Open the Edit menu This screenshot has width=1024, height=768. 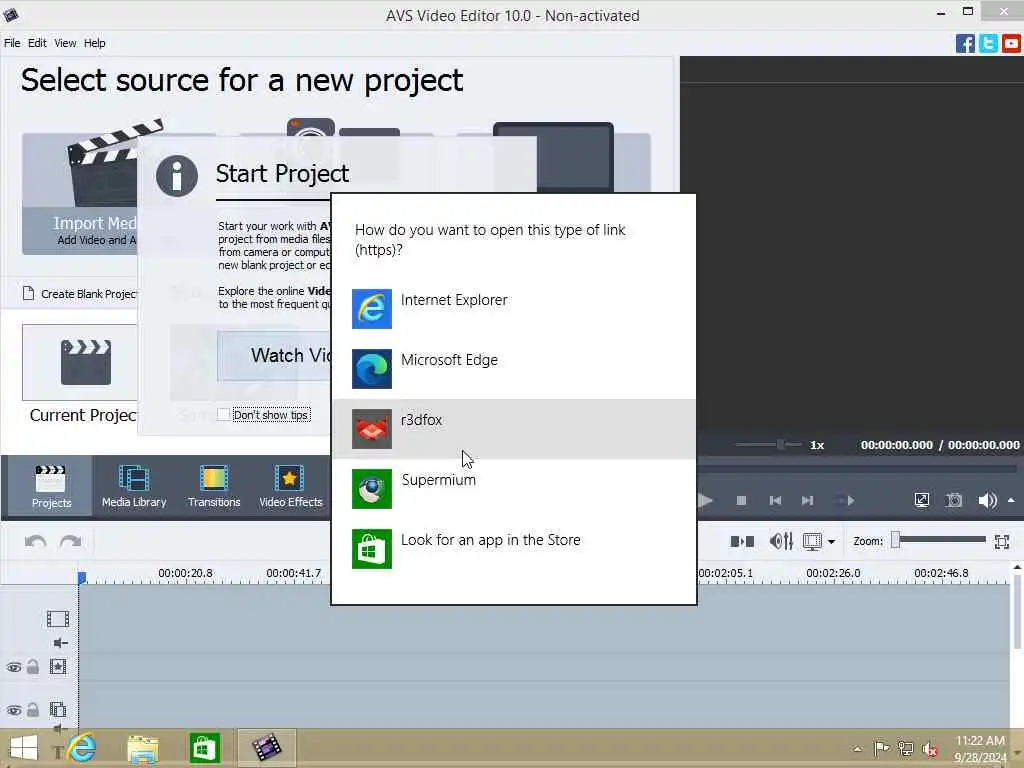coord(37,43)
